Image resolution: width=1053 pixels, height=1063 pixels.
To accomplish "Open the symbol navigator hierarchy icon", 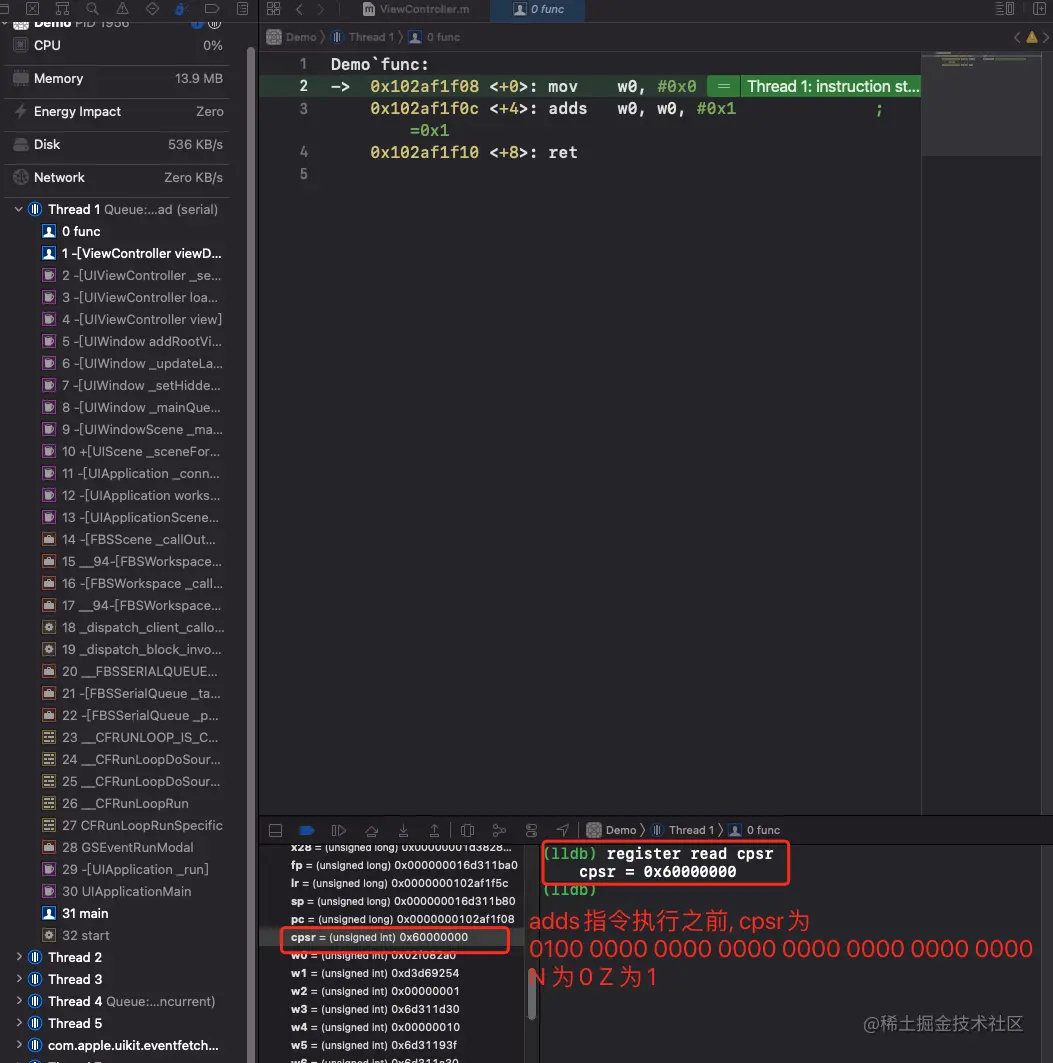I will (62, 9).
